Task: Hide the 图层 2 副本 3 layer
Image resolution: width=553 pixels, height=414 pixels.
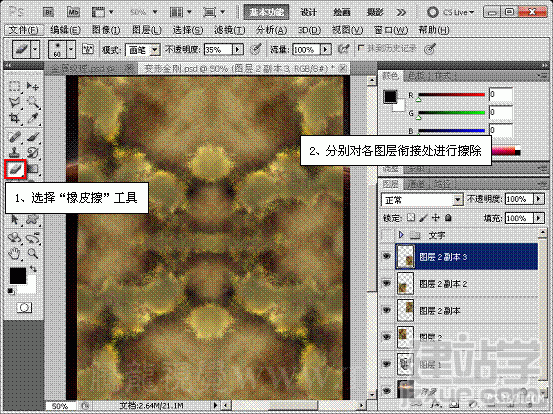Action: [387, 256]
